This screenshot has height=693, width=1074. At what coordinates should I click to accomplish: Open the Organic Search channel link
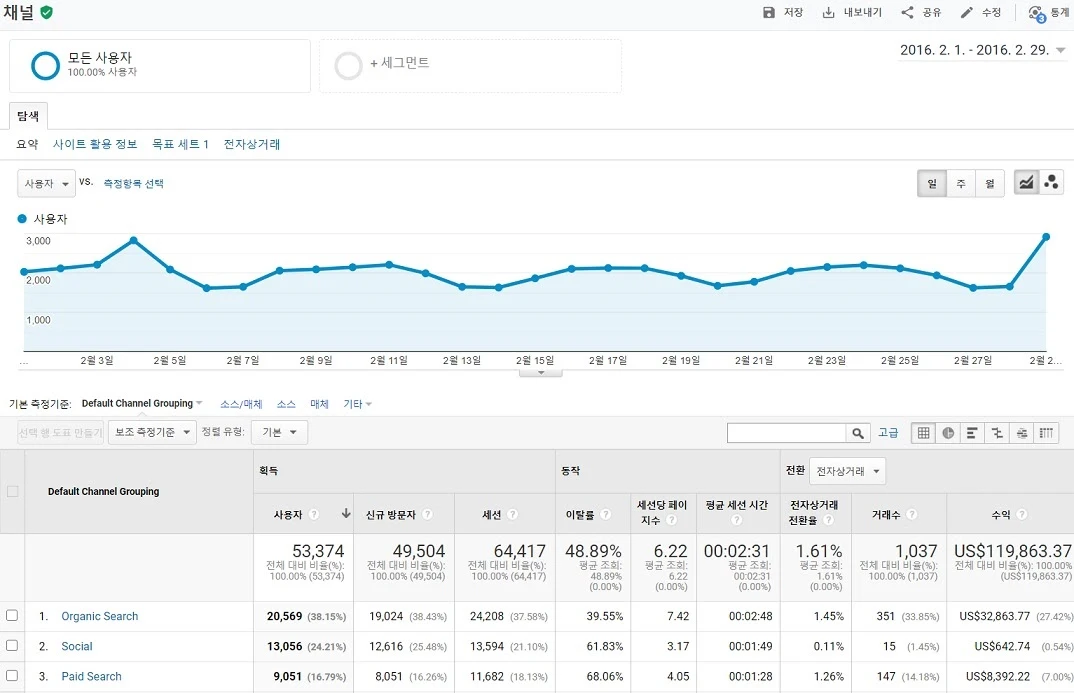point(100,616)
